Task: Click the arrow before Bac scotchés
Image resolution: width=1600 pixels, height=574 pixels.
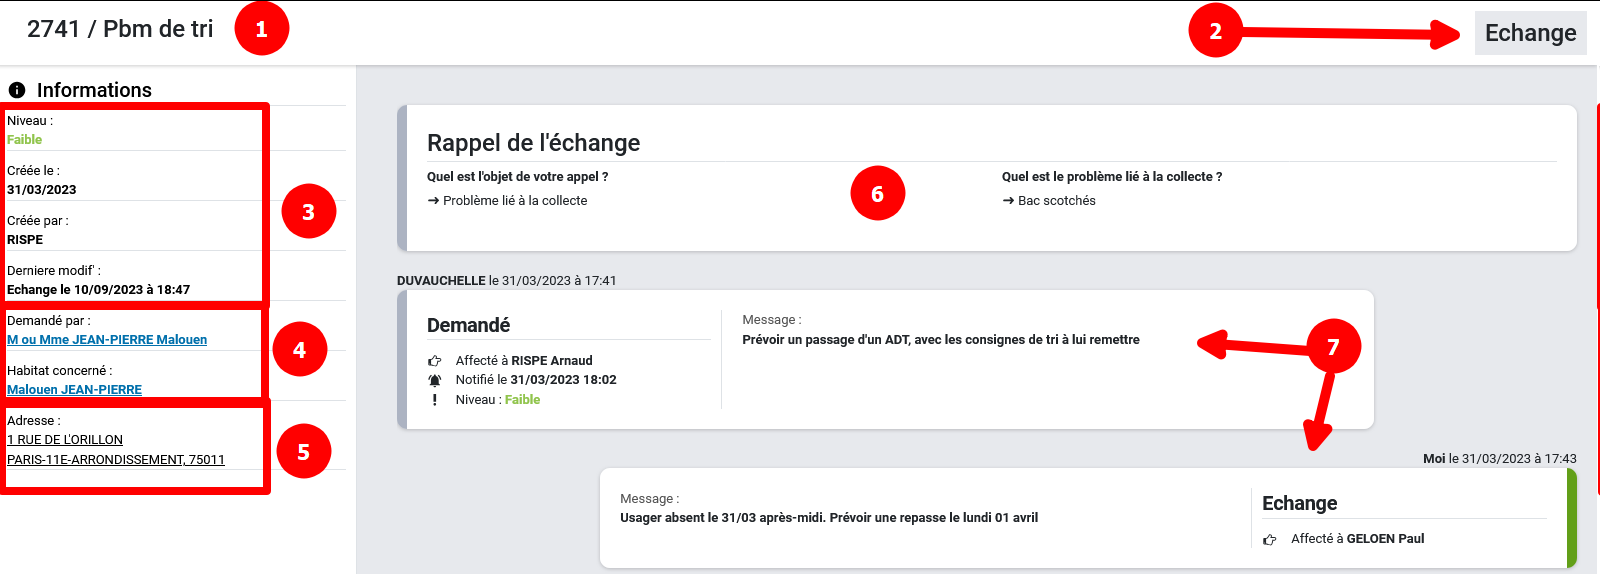Action: (1008, 201)
